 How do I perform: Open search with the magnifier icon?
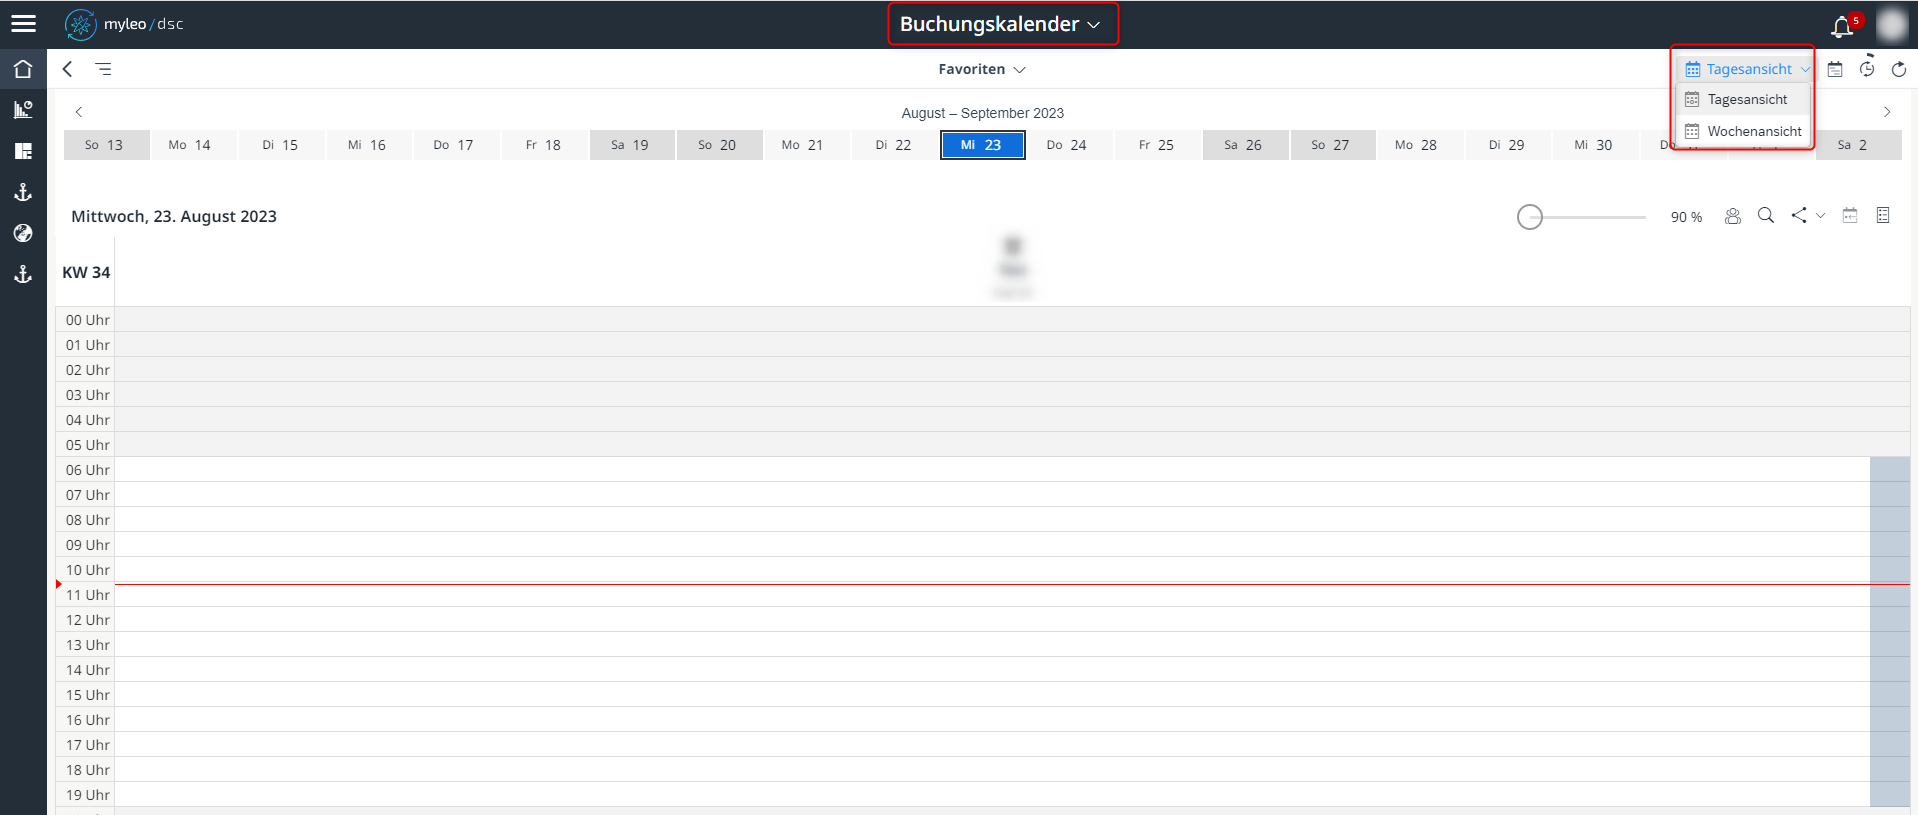click(1766, 215)
